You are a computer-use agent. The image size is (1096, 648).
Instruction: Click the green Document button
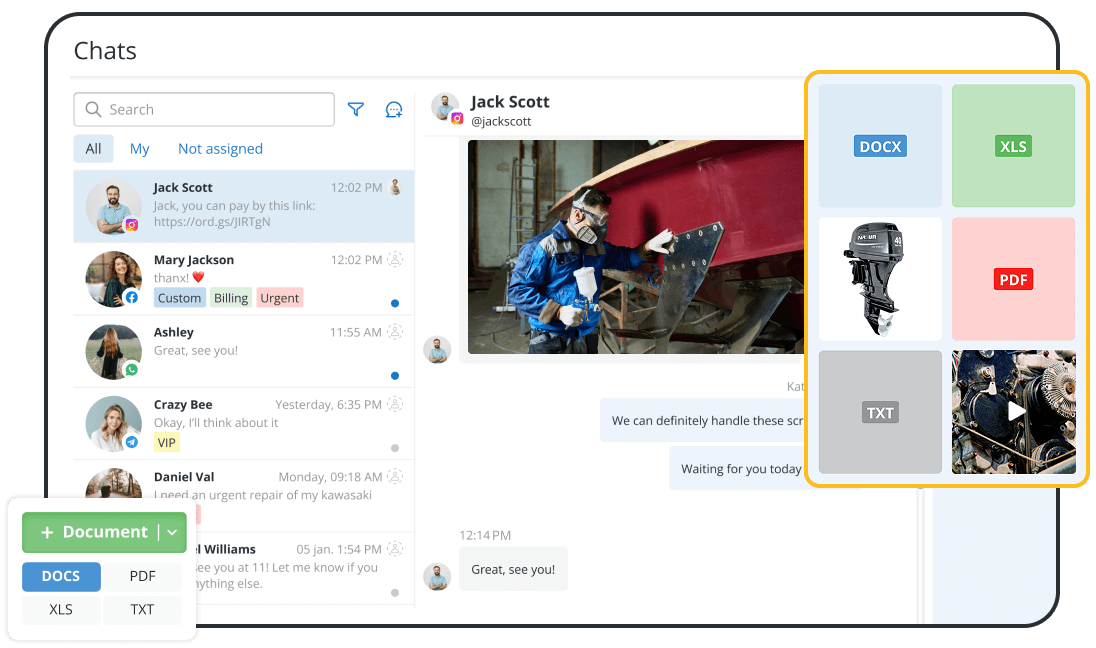click(95, 532)
